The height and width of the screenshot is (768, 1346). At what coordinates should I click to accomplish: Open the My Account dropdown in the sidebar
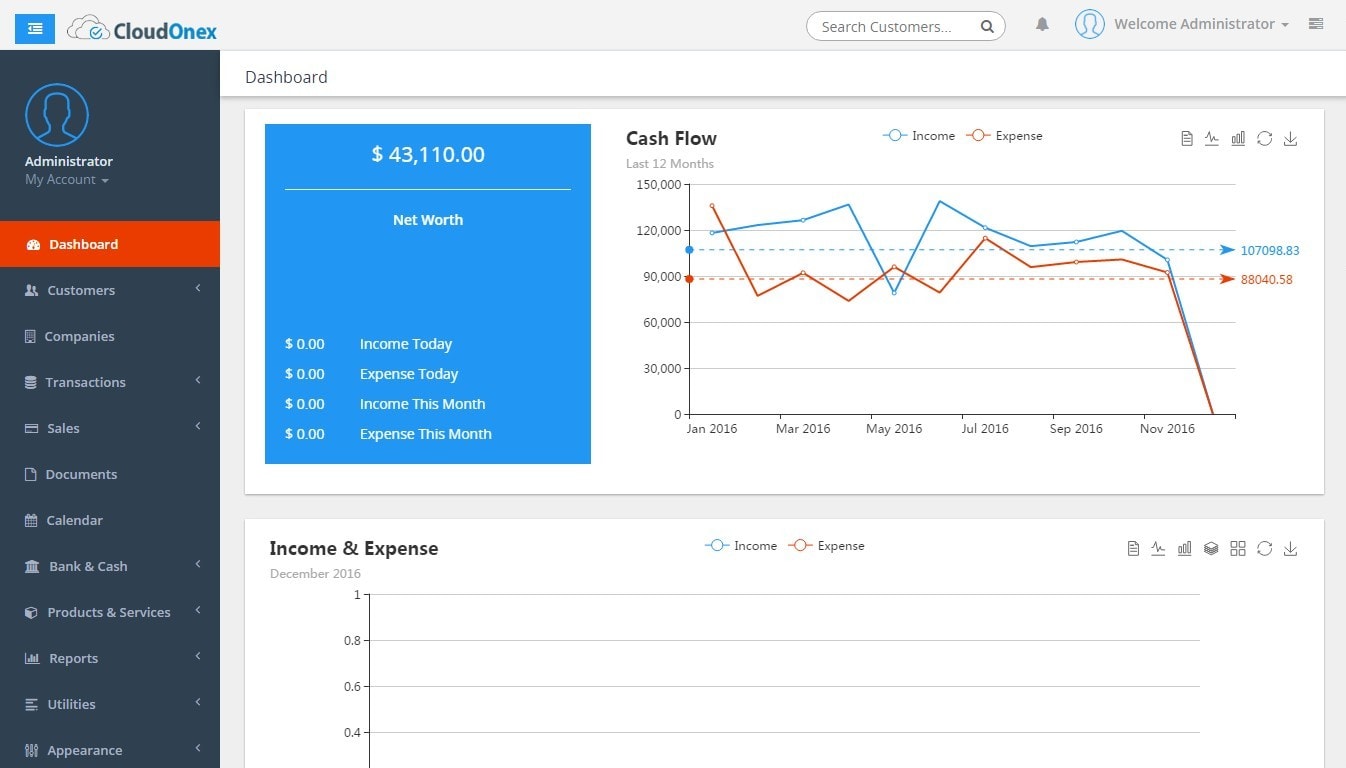(67, 180)
